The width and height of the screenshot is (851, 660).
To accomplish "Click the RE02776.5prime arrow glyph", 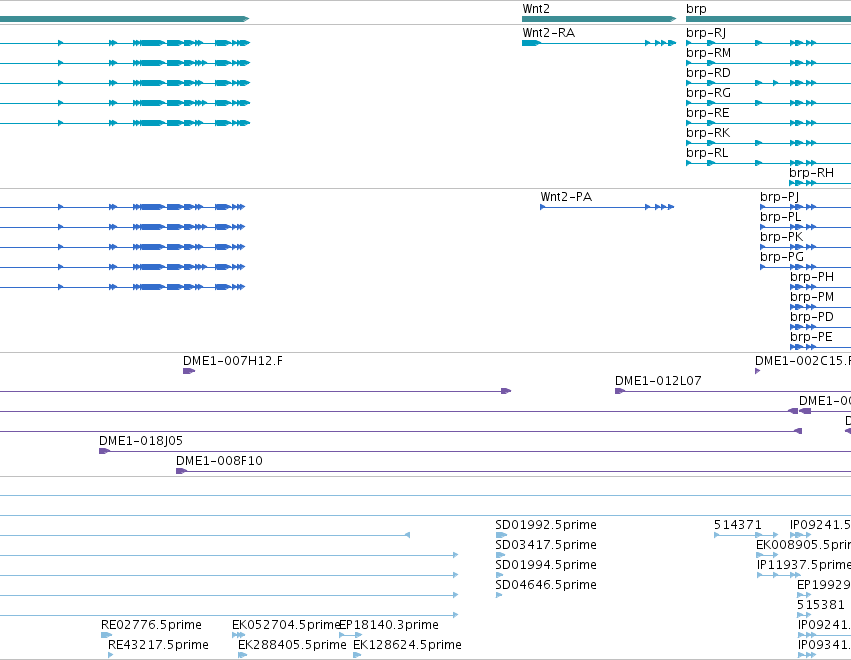I will tap(106, 635).
